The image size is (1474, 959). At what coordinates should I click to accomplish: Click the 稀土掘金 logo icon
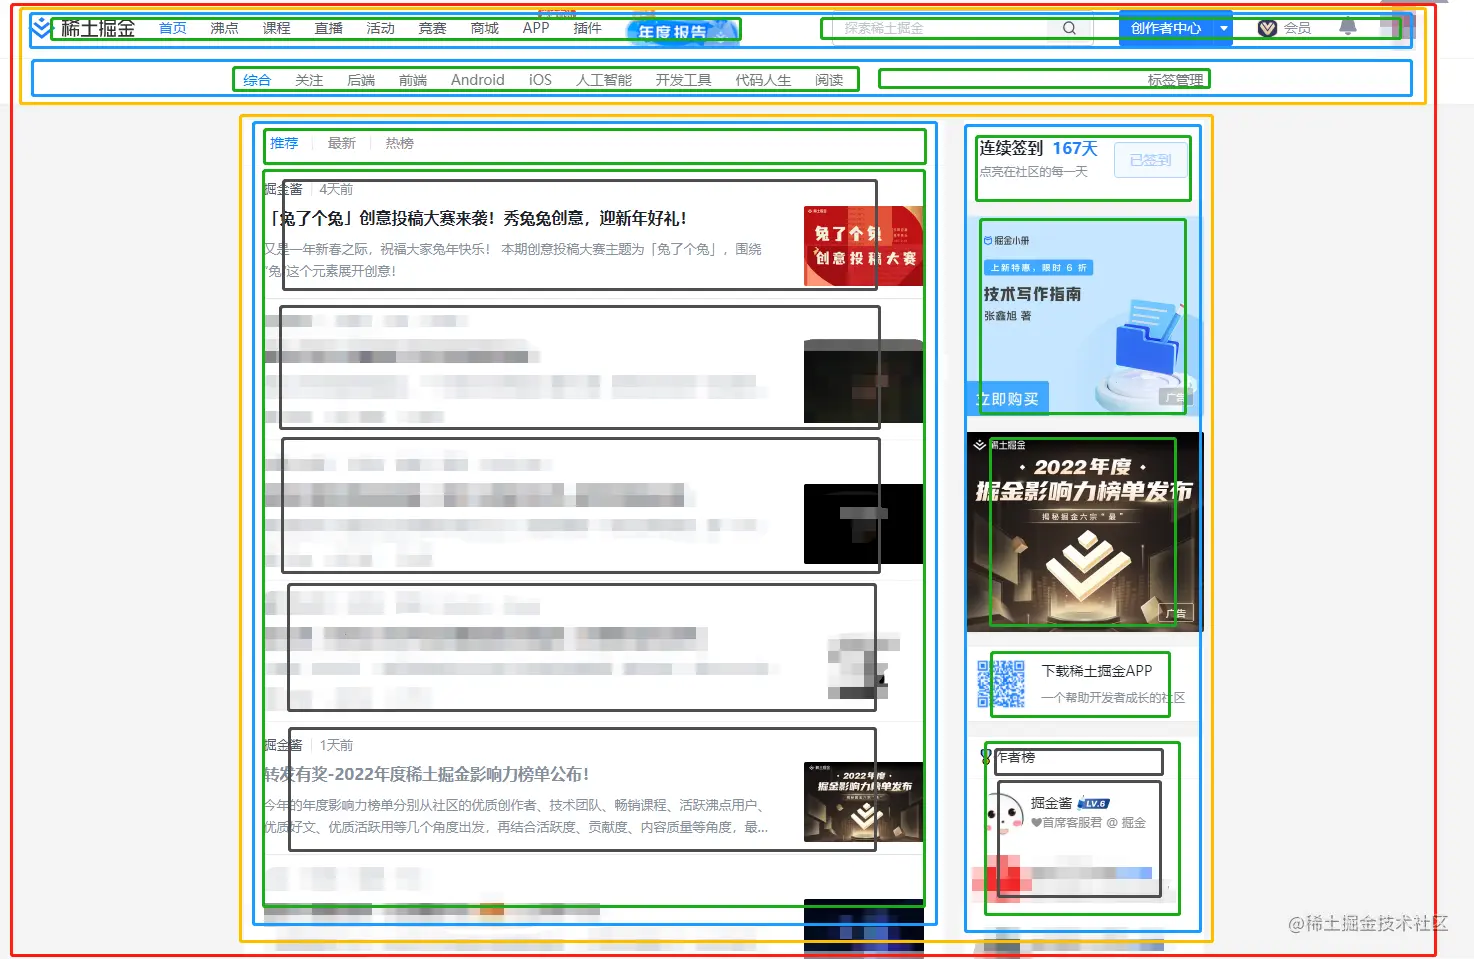point(41,27)
